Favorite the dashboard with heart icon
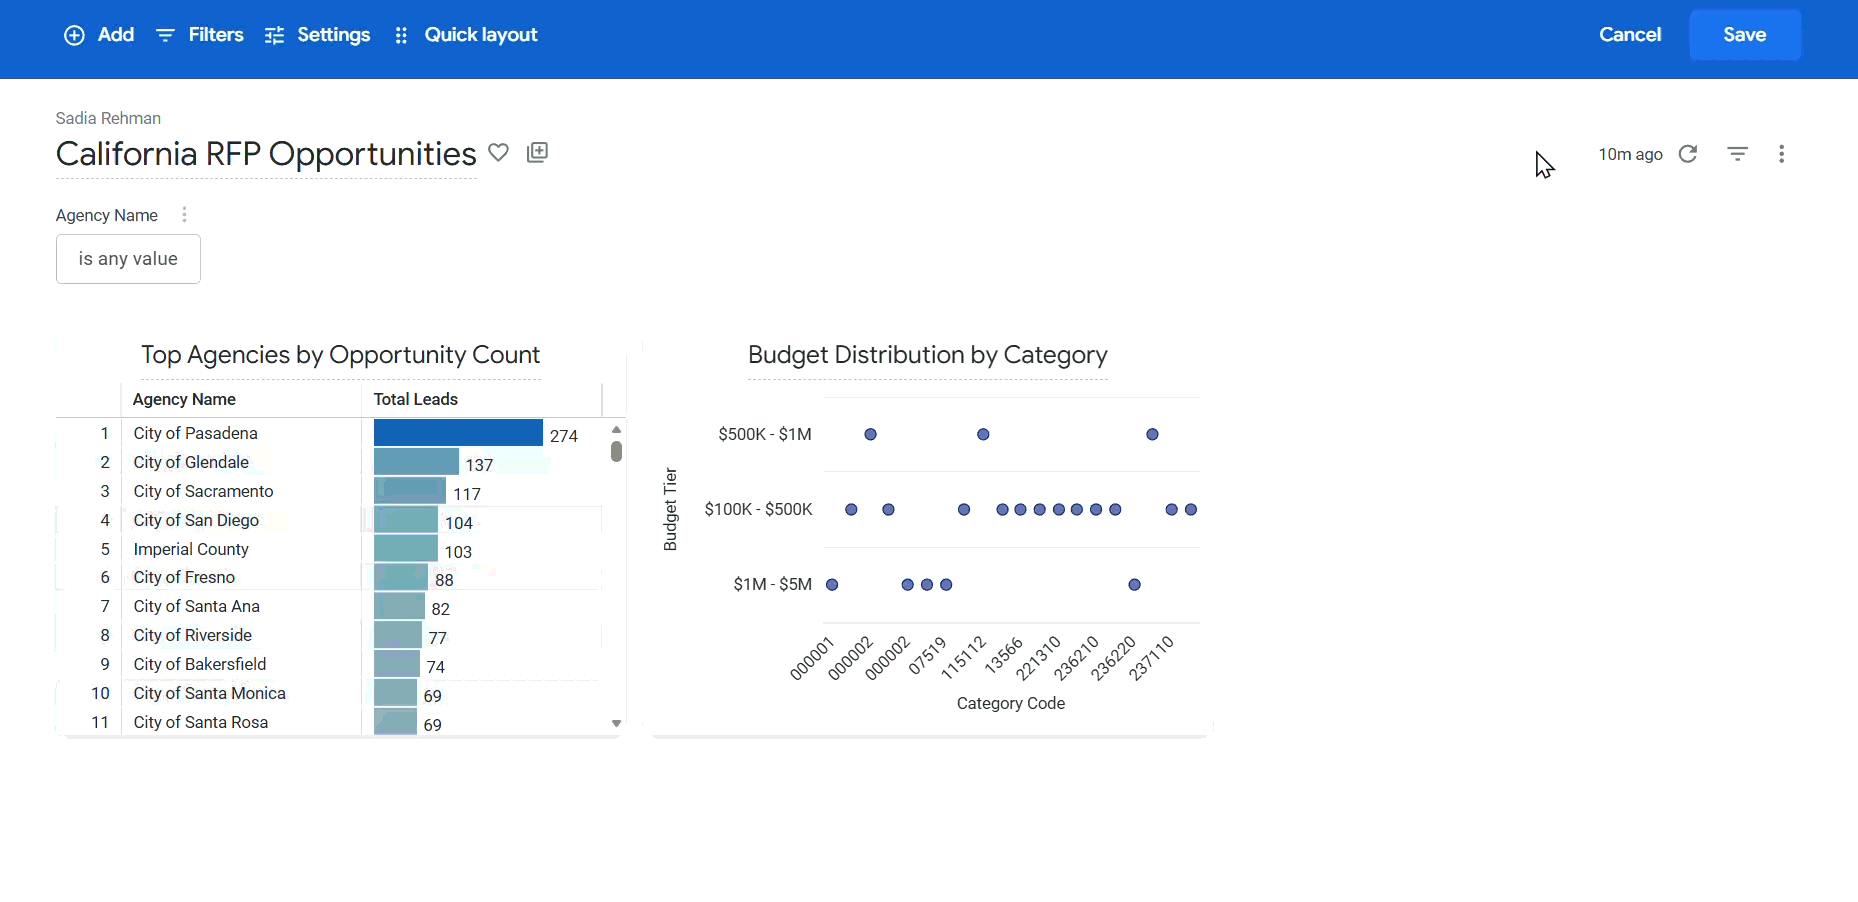Viewport: 1858px width, 902px height. (499, 153)
